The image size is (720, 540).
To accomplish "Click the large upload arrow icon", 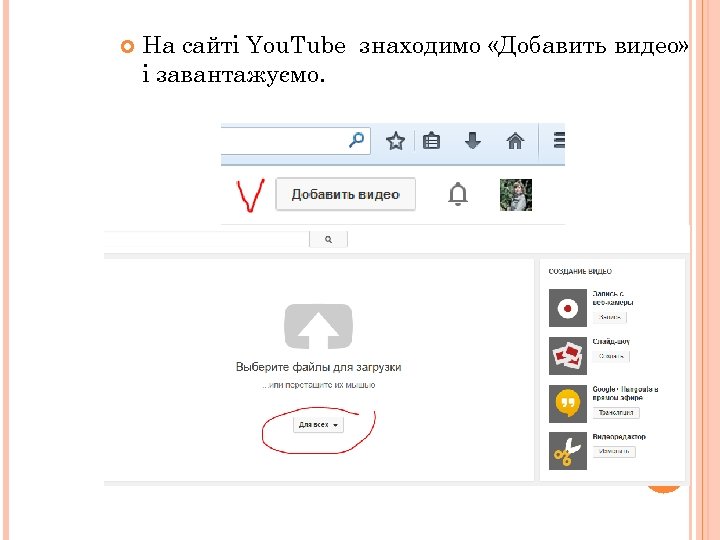I will pos(318,326).
